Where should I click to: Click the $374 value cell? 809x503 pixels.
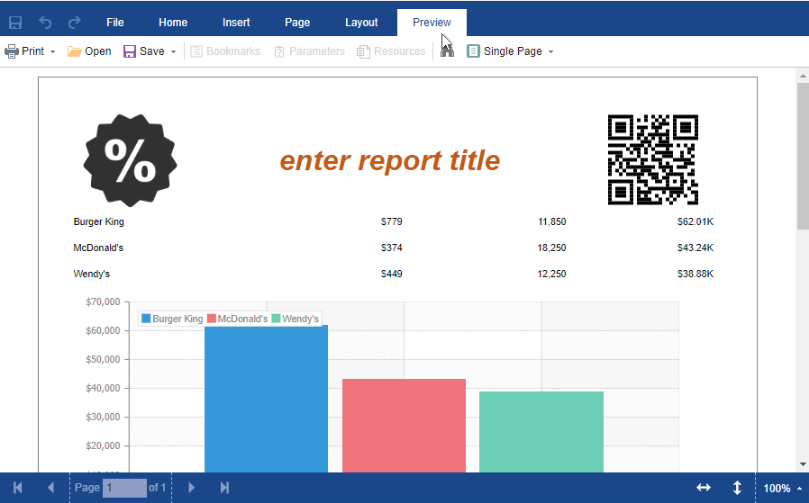click(x=392, y=248)
